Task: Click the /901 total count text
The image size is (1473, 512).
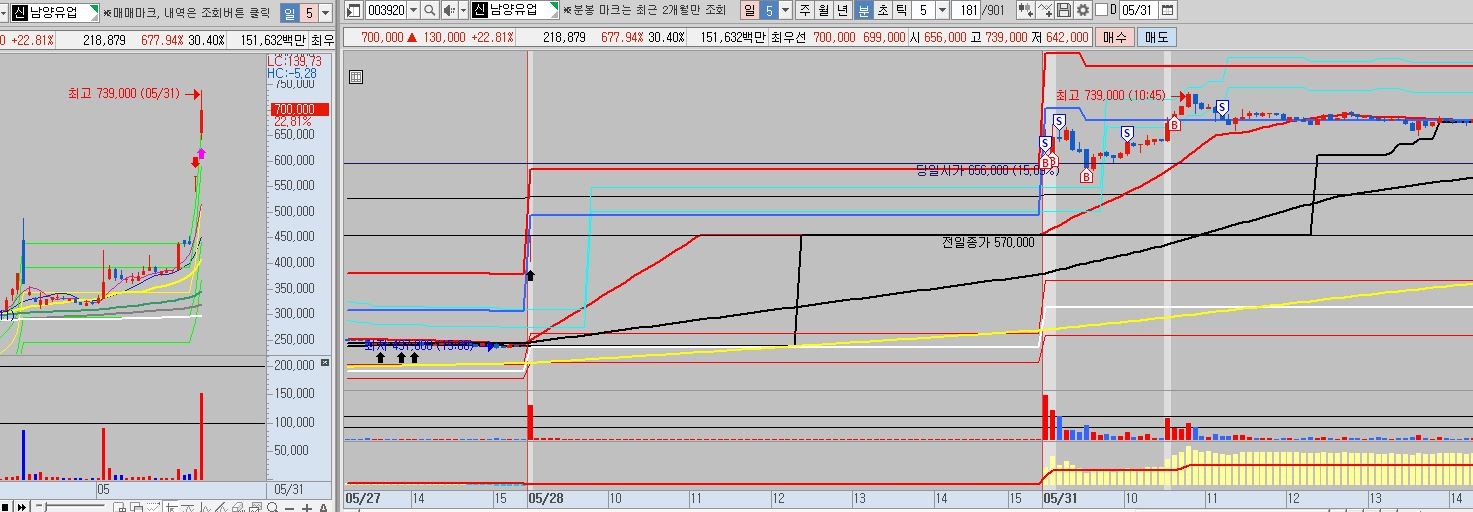Action: pyautogui.click(x=995, y=10)
